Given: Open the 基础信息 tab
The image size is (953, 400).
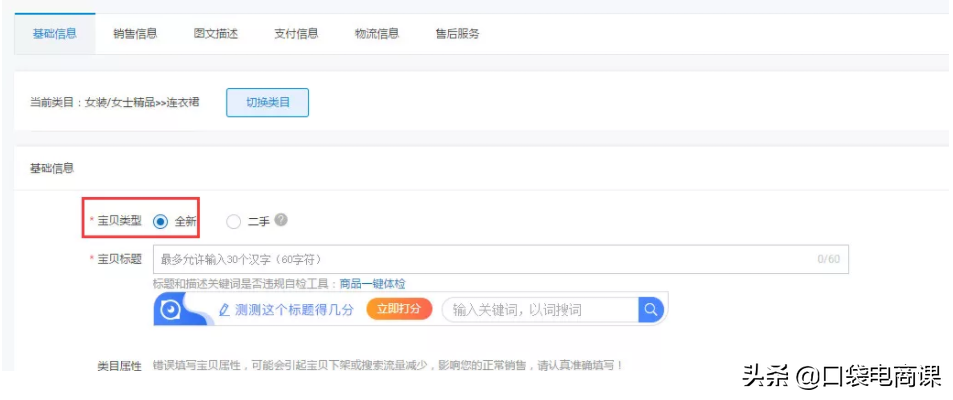Looking at the screenshot, I should (x=55, y=33).
